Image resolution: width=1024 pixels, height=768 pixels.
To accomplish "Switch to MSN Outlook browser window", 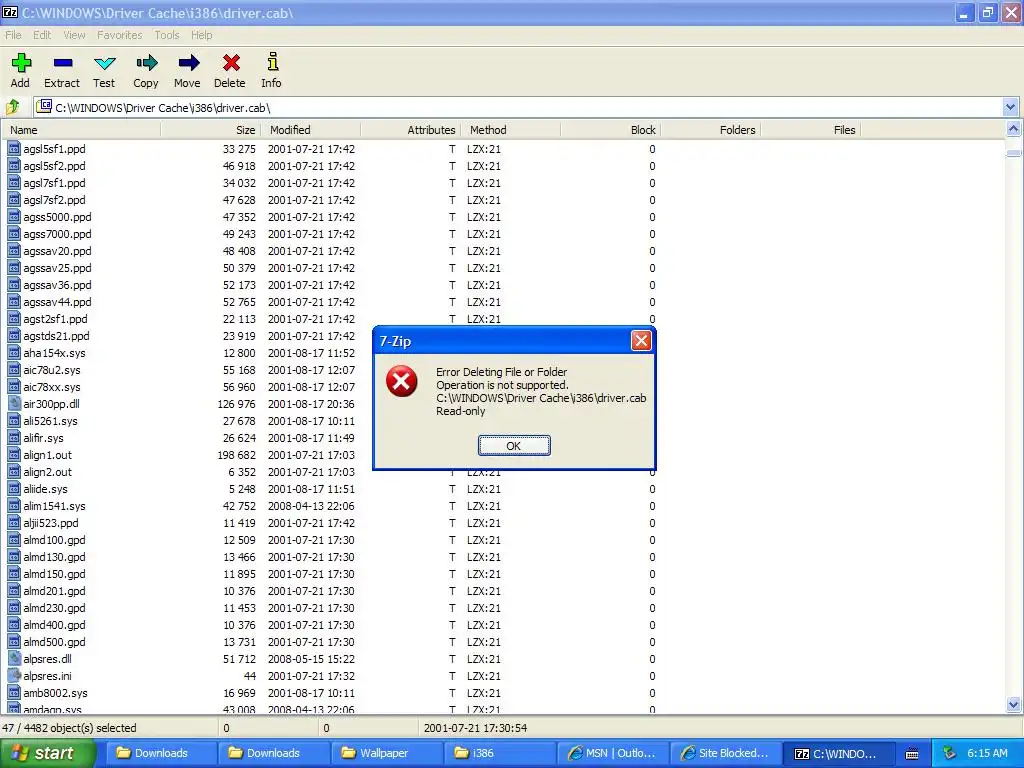I will [612, 753].
